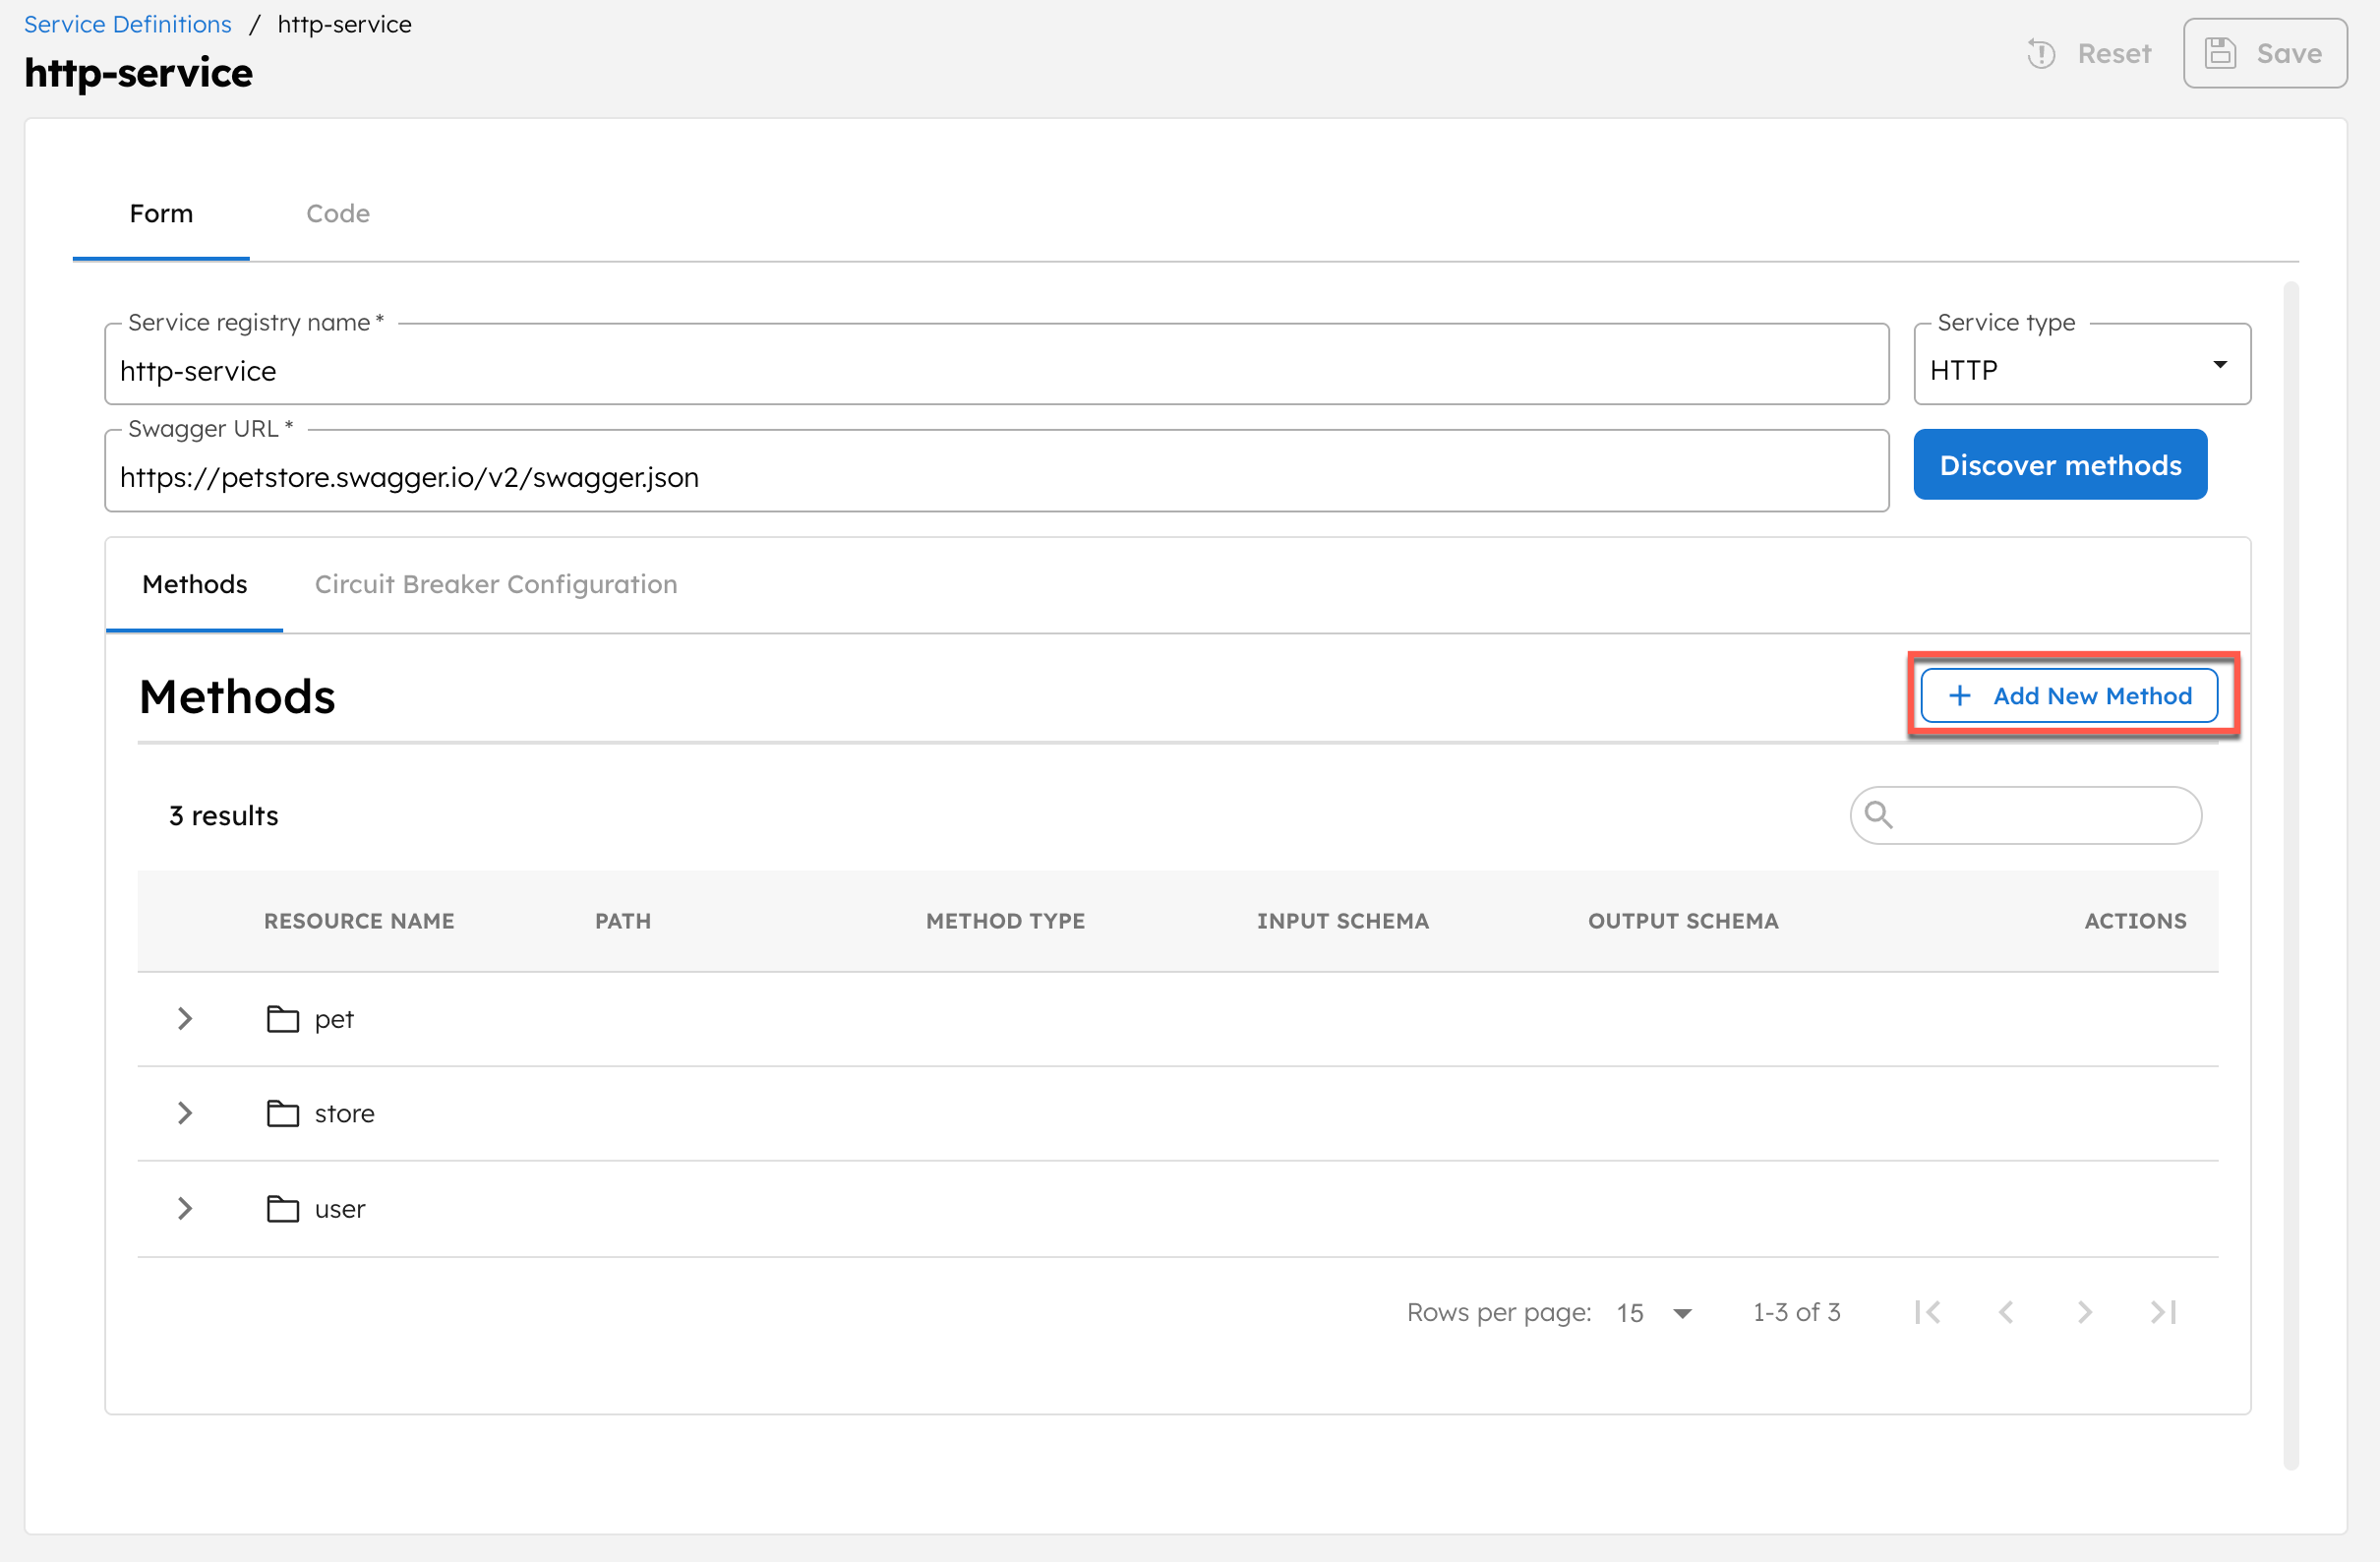Image resolution: width=2380 pixels, height=1562 pixels.
Task: Go to previous page of results
Action: point(2006,1312)
